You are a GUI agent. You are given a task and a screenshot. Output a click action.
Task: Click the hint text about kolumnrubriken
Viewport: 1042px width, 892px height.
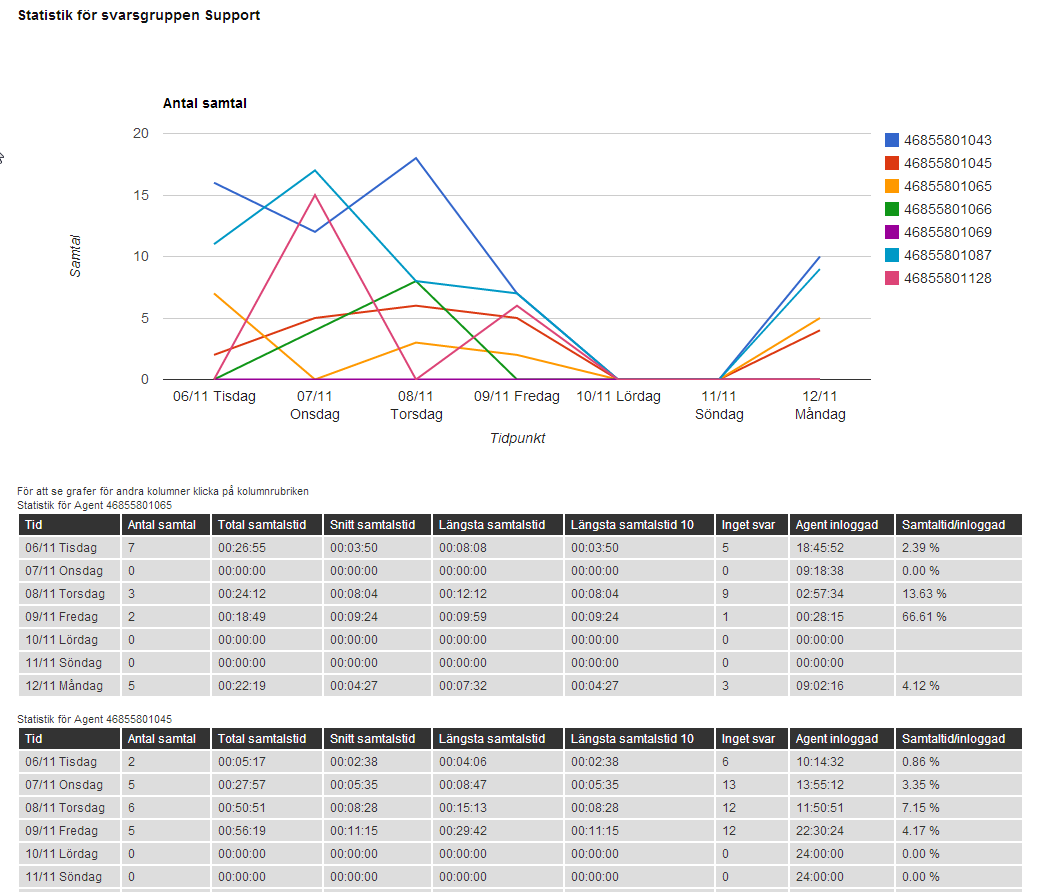pos(163,491)
